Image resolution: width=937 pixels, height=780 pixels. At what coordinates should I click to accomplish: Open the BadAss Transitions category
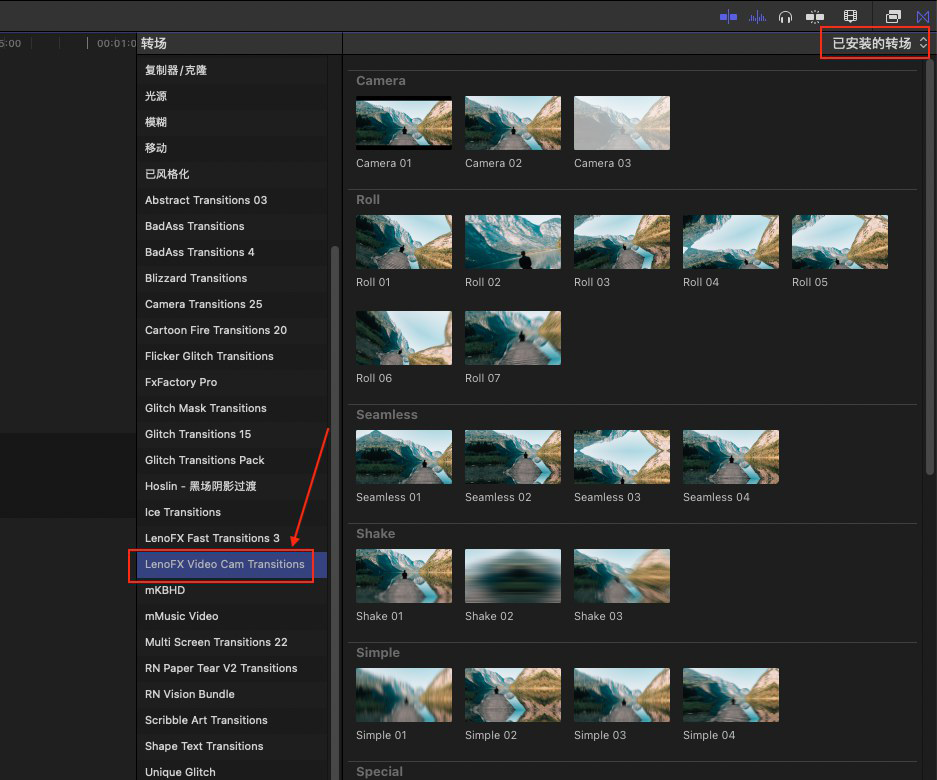click(232, 226)
